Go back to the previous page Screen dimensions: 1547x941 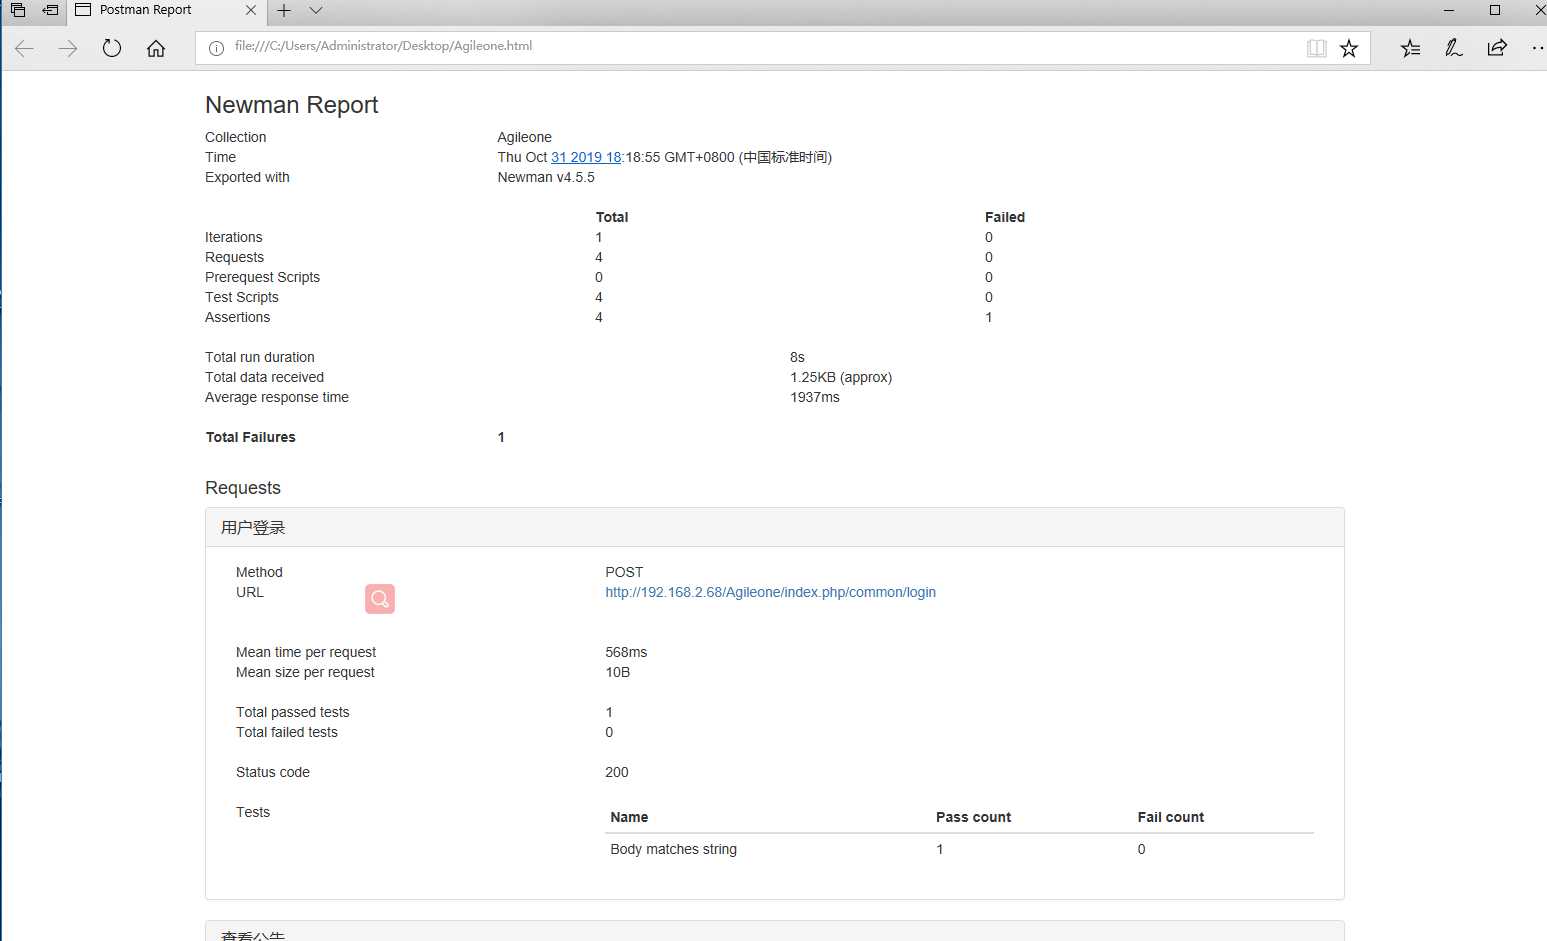pos(25,48)
